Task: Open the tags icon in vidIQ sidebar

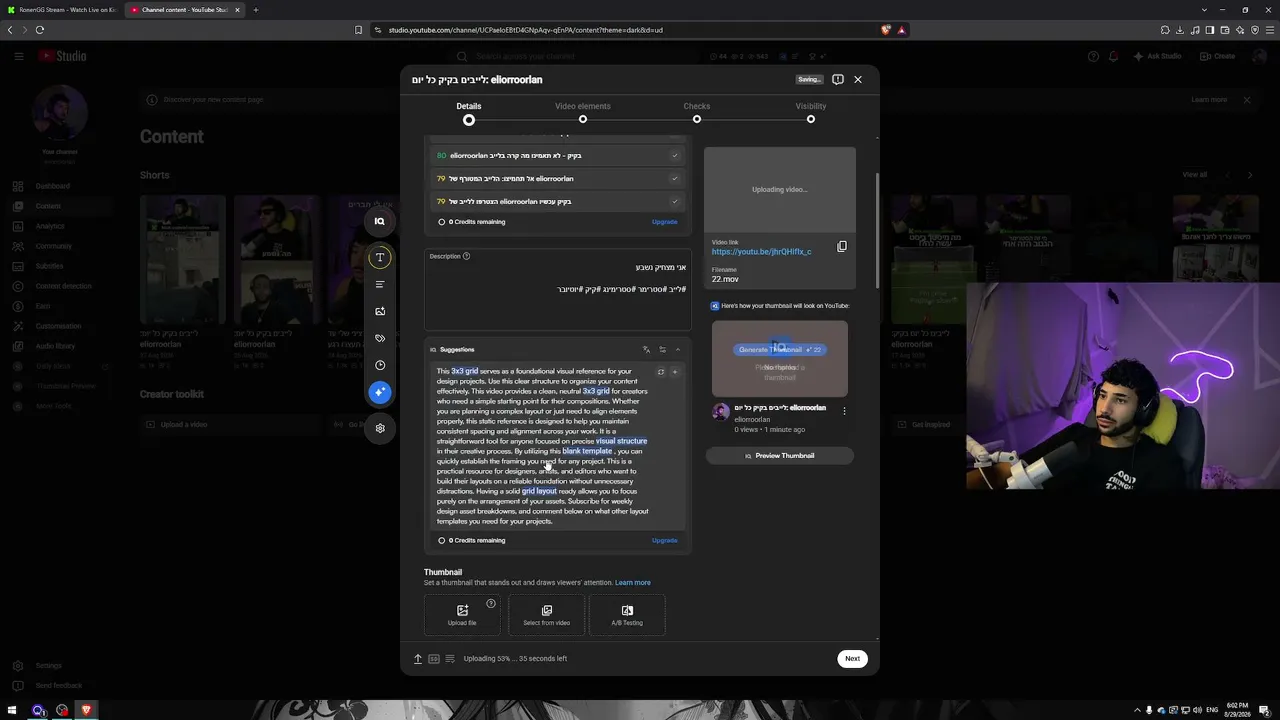Action: 379,338
